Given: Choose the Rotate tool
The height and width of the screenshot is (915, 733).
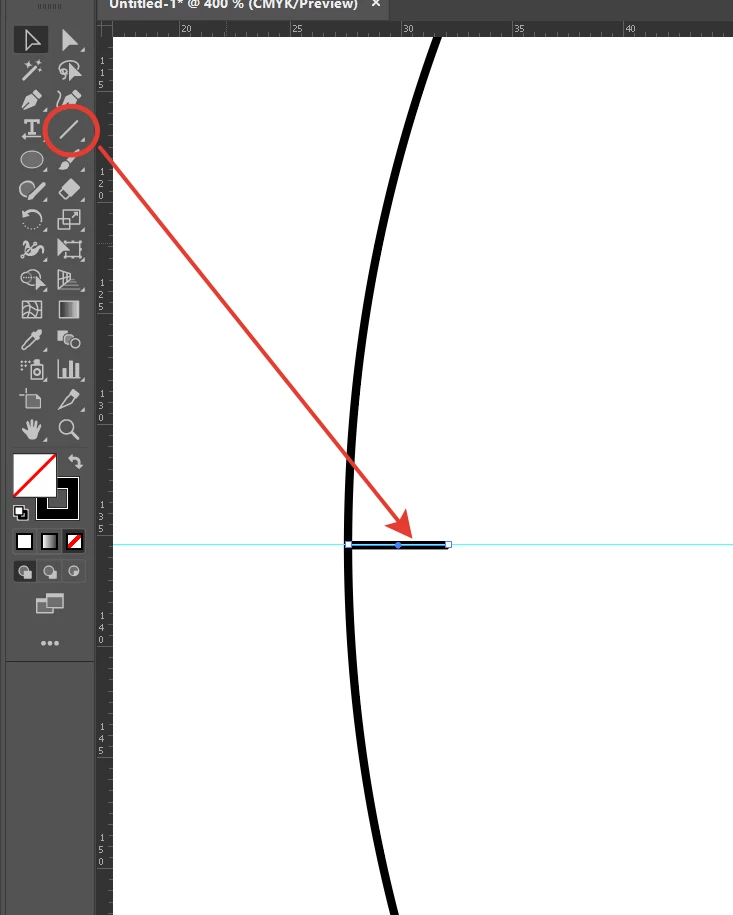Looking at the screenshot, I should pyautogui.click(x=32, y=220).
